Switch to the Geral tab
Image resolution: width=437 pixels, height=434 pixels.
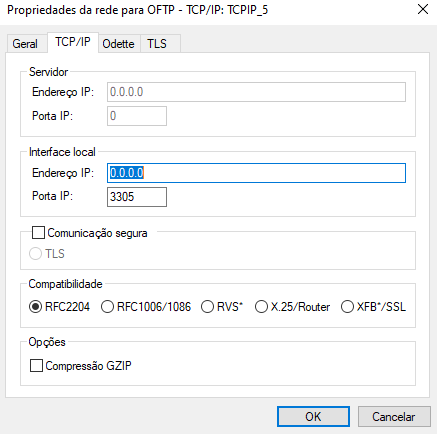26,44
